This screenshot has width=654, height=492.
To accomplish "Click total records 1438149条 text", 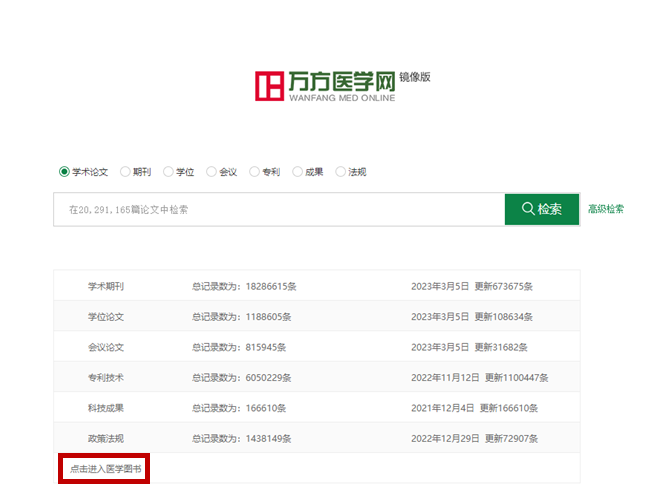I will (241, 439).
